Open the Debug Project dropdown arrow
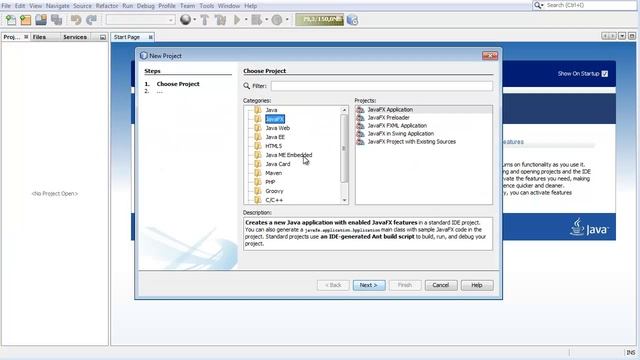Viewport: 640px width, 360px height. [x=267, y=20]
